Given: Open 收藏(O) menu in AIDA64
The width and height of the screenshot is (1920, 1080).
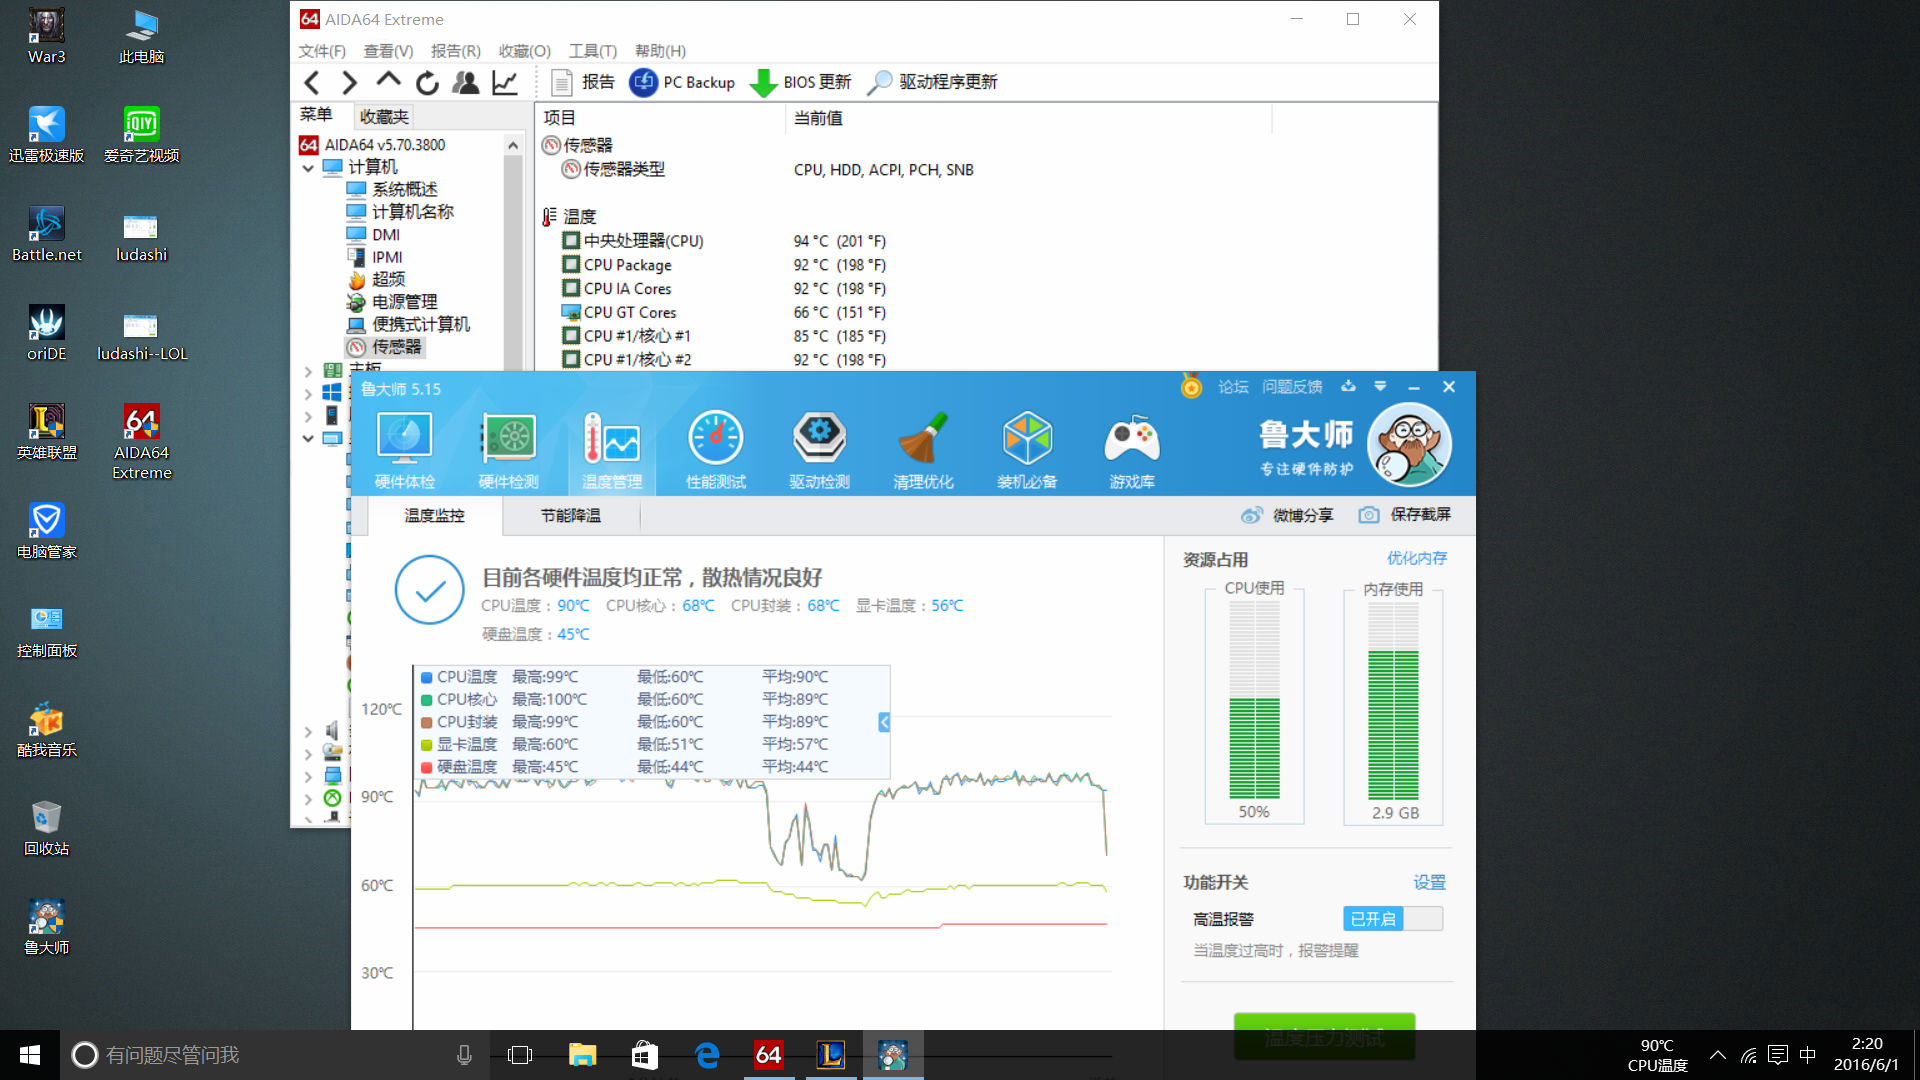Looking at the screenshot, I should pos(525,51).
